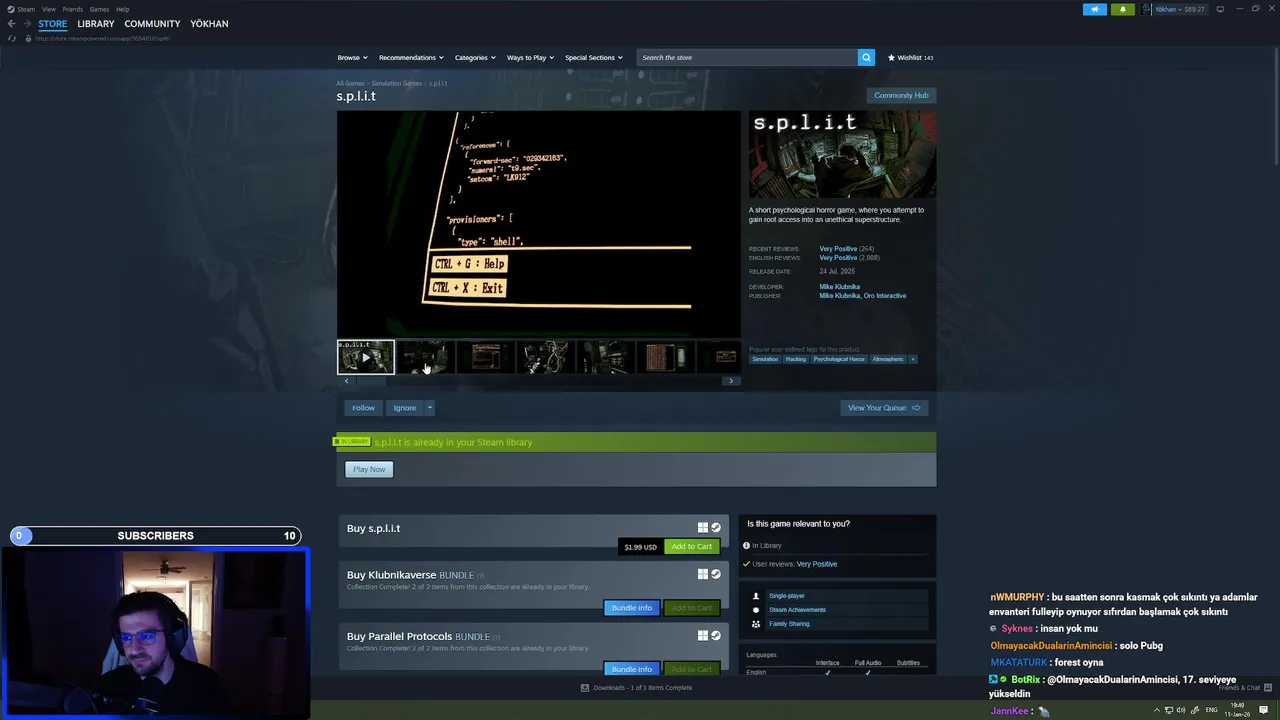Click the Windows icon on Klubnikaverse bundle
This screenshot has width=1280, height=720.
(x=703, y=574)
